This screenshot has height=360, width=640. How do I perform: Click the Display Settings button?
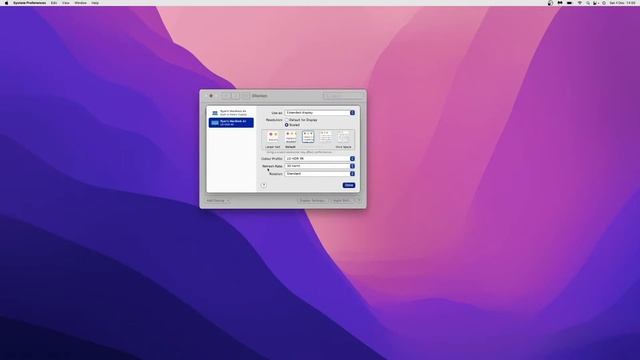pos(312,201)
